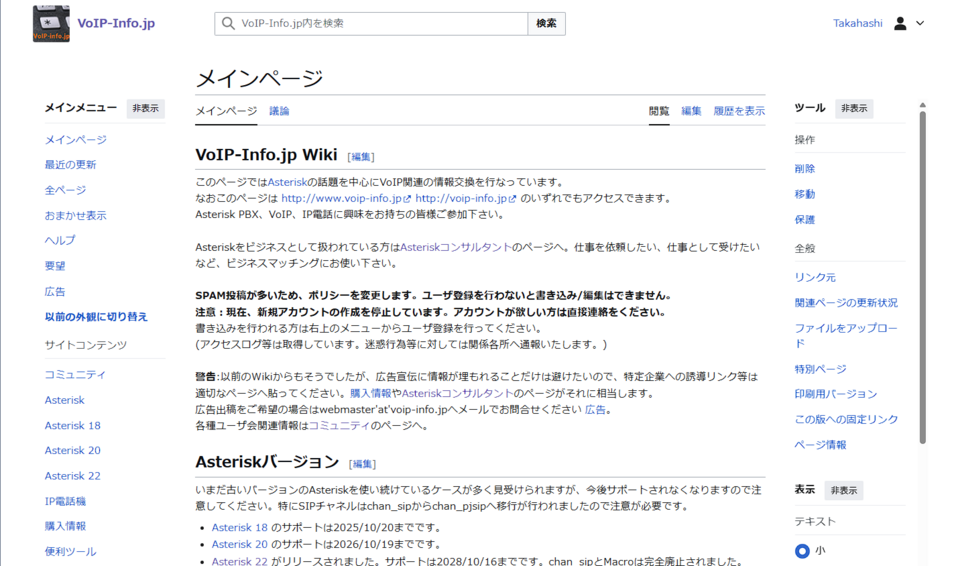Viewport: 960px width, 566px height.
Task: Open the Asterisk 22 sidebar link
Action: (72, 476)
